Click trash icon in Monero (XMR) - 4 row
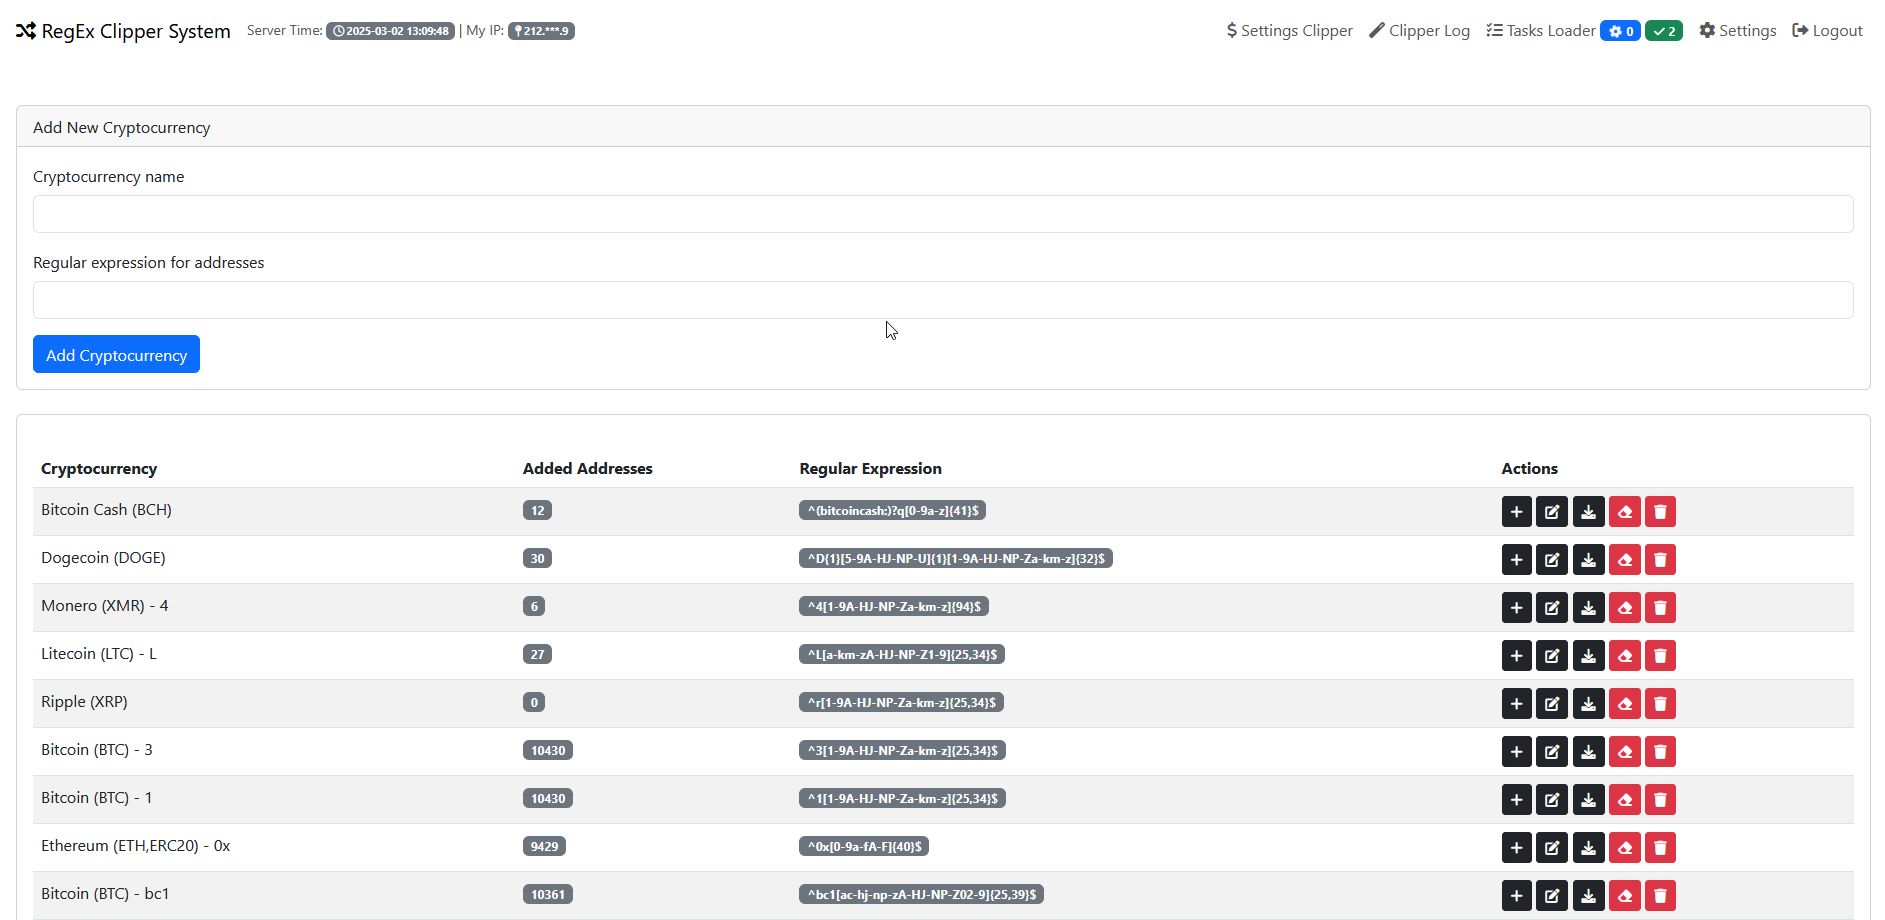Image resolution: width=1885 pixels, height=920 pixels. point(1660,608)
